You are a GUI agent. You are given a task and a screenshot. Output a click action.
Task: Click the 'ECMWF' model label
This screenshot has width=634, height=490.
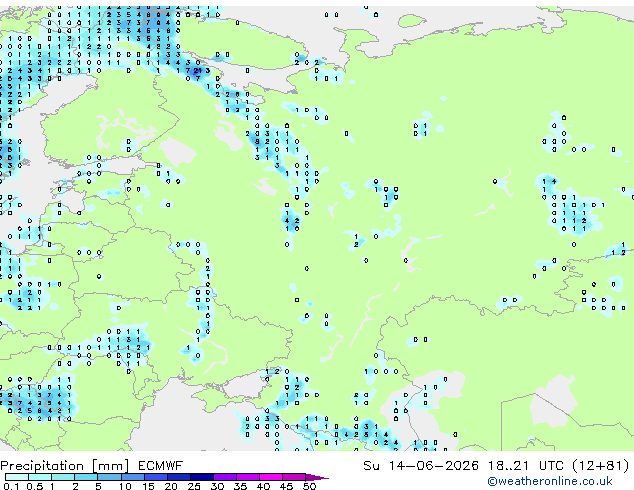pos(161,466)
